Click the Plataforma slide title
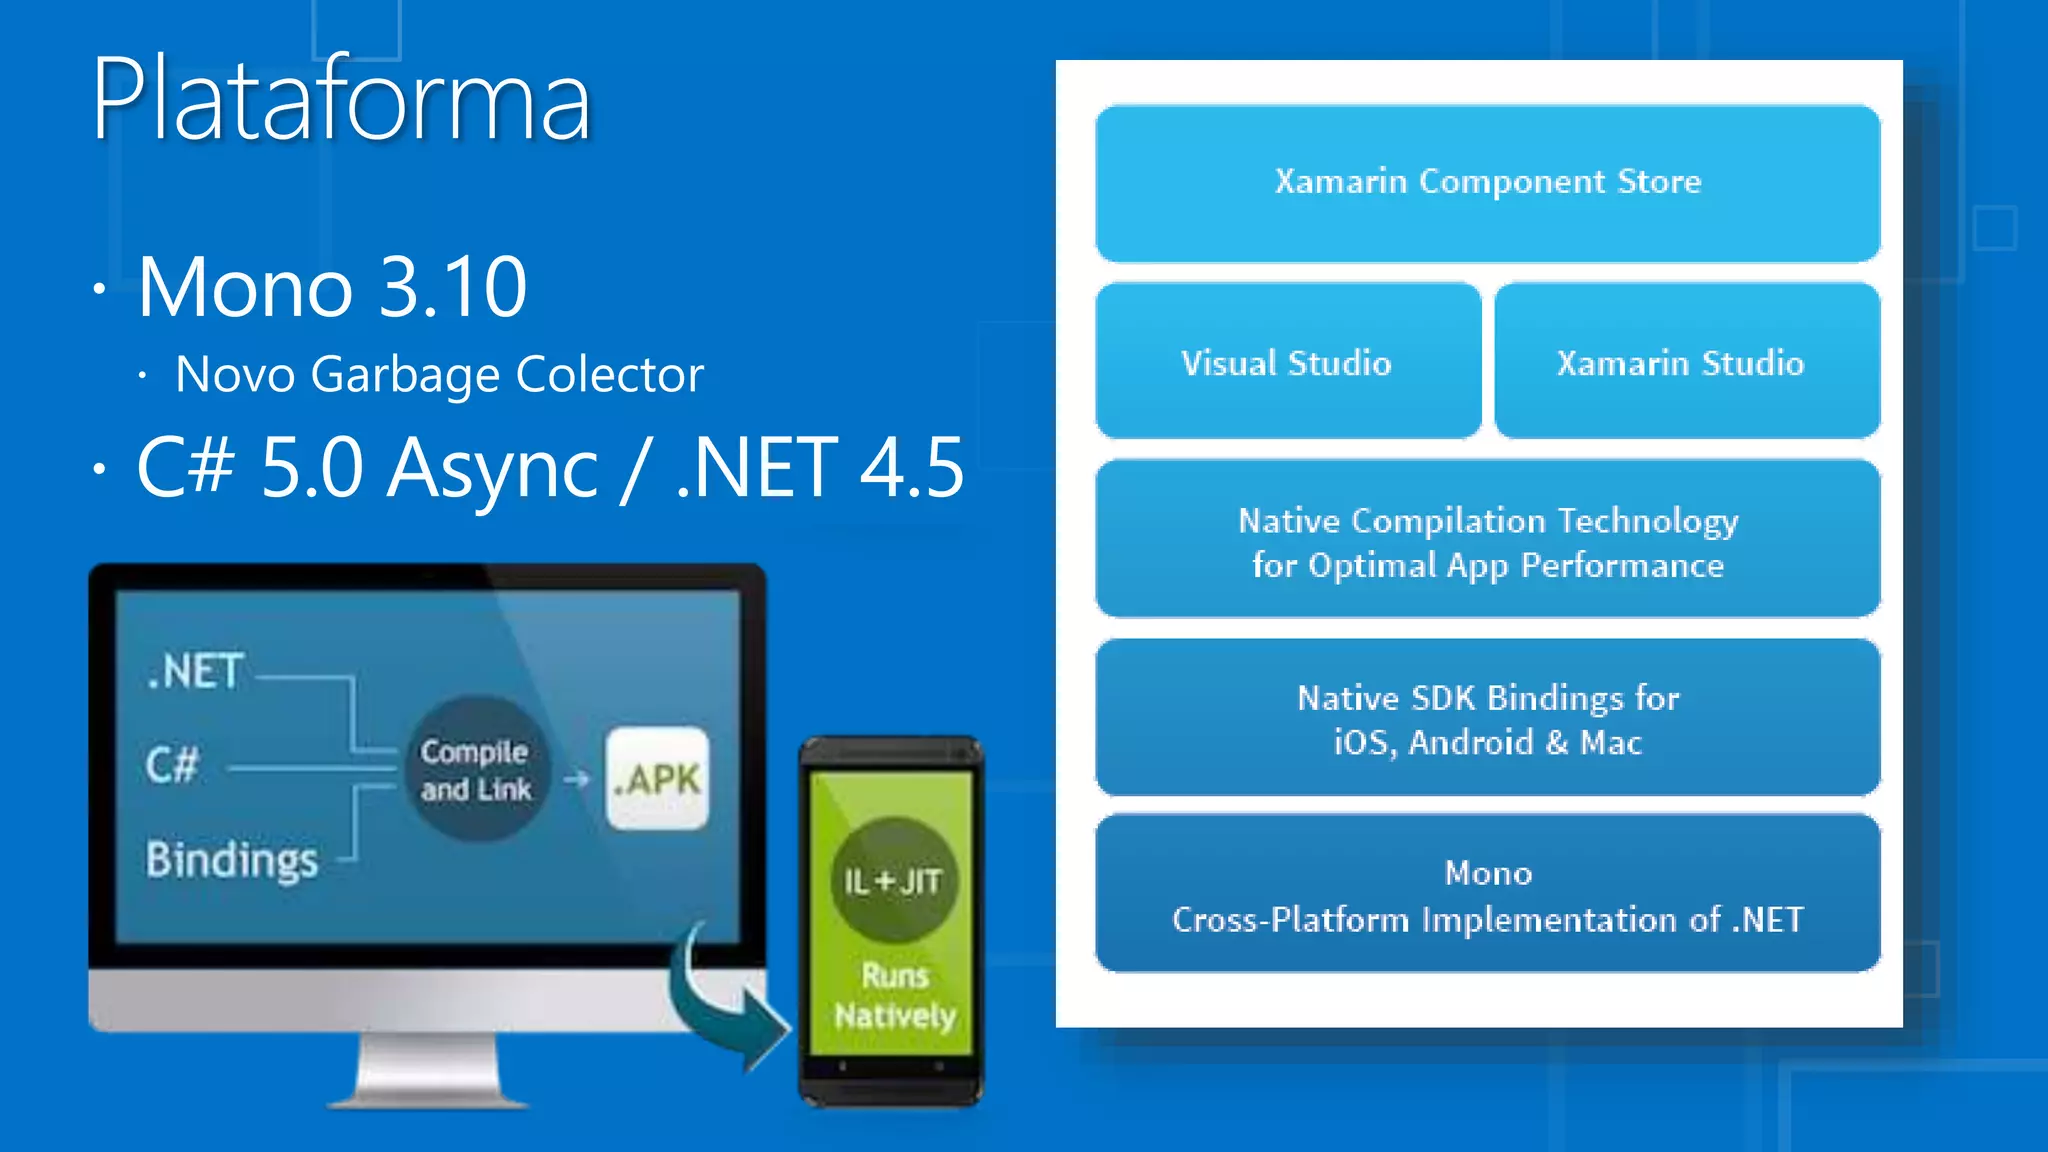The image size is (2048, 1152). [x=341, y=100]
